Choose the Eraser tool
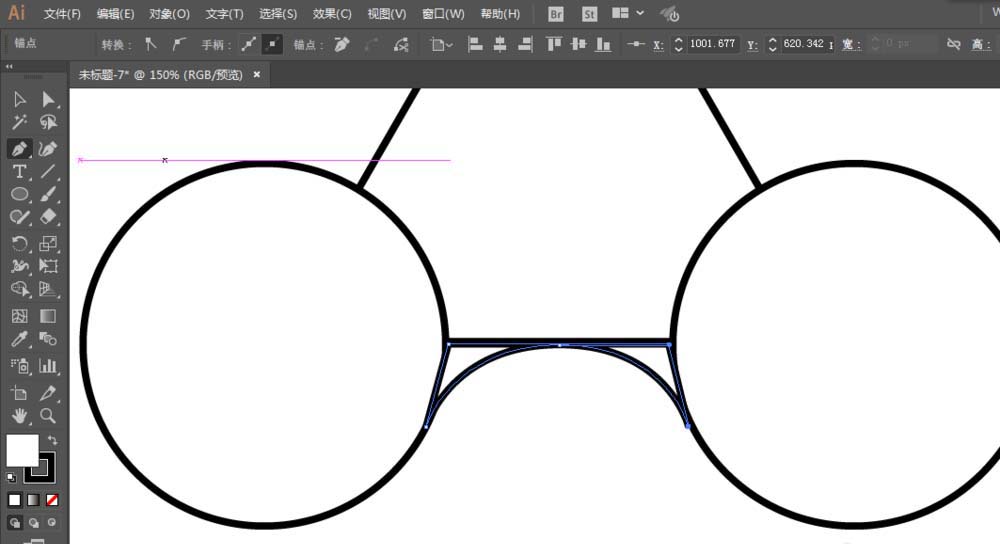This screenshot has height=544, width=1000. click(x=48, y=217)
